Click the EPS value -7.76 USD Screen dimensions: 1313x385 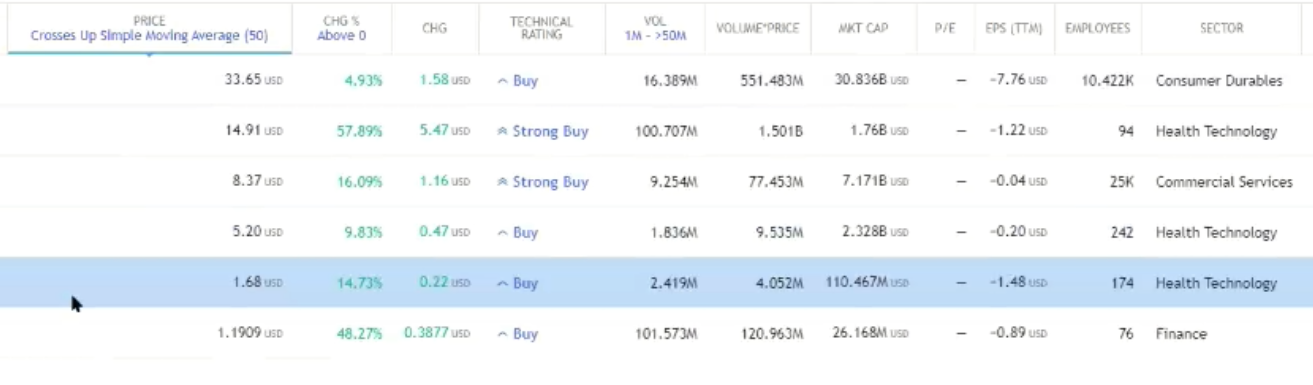pyautogui.click(x=1017, y=81)
